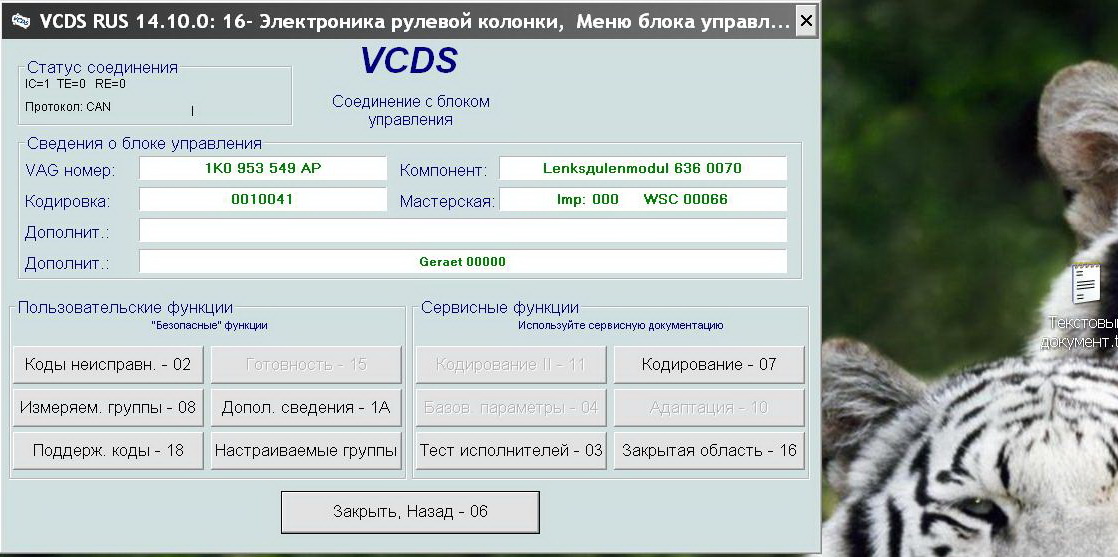Open "Допол. сведения - 1A" advanced info
Image resolution: width=1118 pixels, height=557 pixels.
point(306,407)
